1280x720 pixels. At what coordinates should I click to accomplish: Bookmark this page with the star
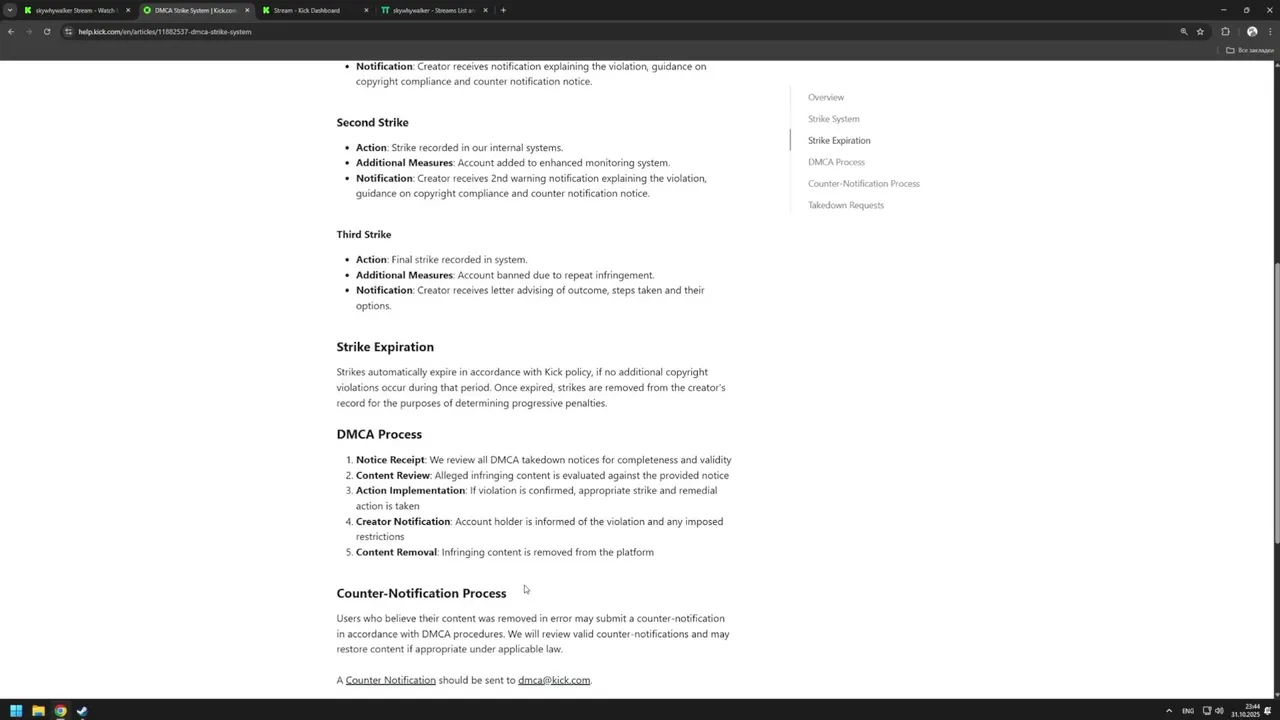[1200, 31]
